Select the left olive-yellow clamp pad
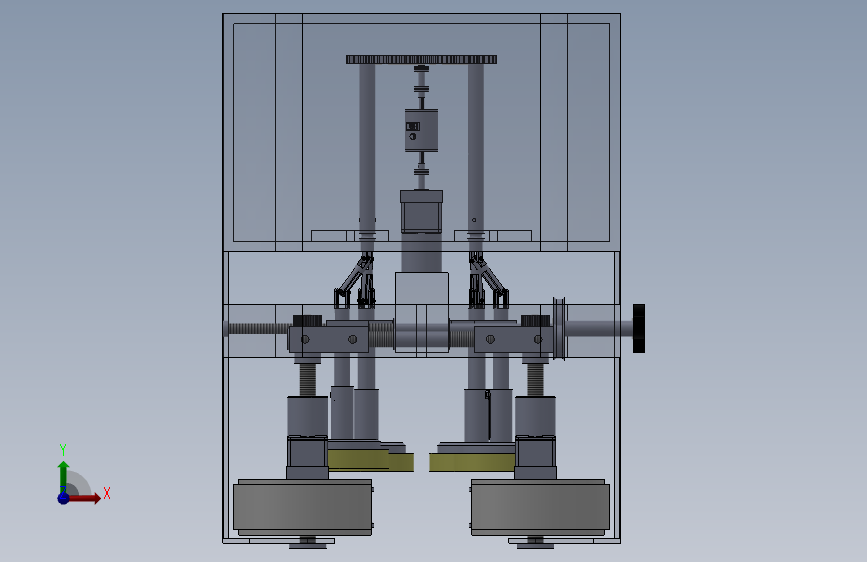 point(370,460)
